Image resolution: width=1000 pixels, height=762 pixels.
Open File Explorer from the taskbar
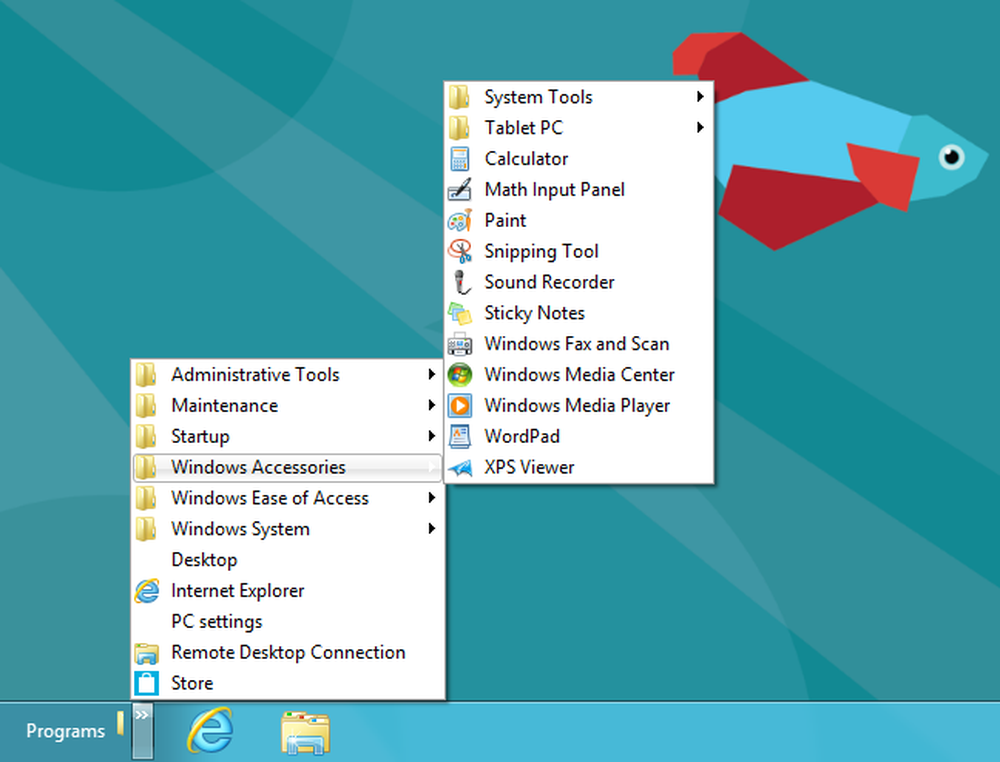pyautogui.click(x=305, y=732)
